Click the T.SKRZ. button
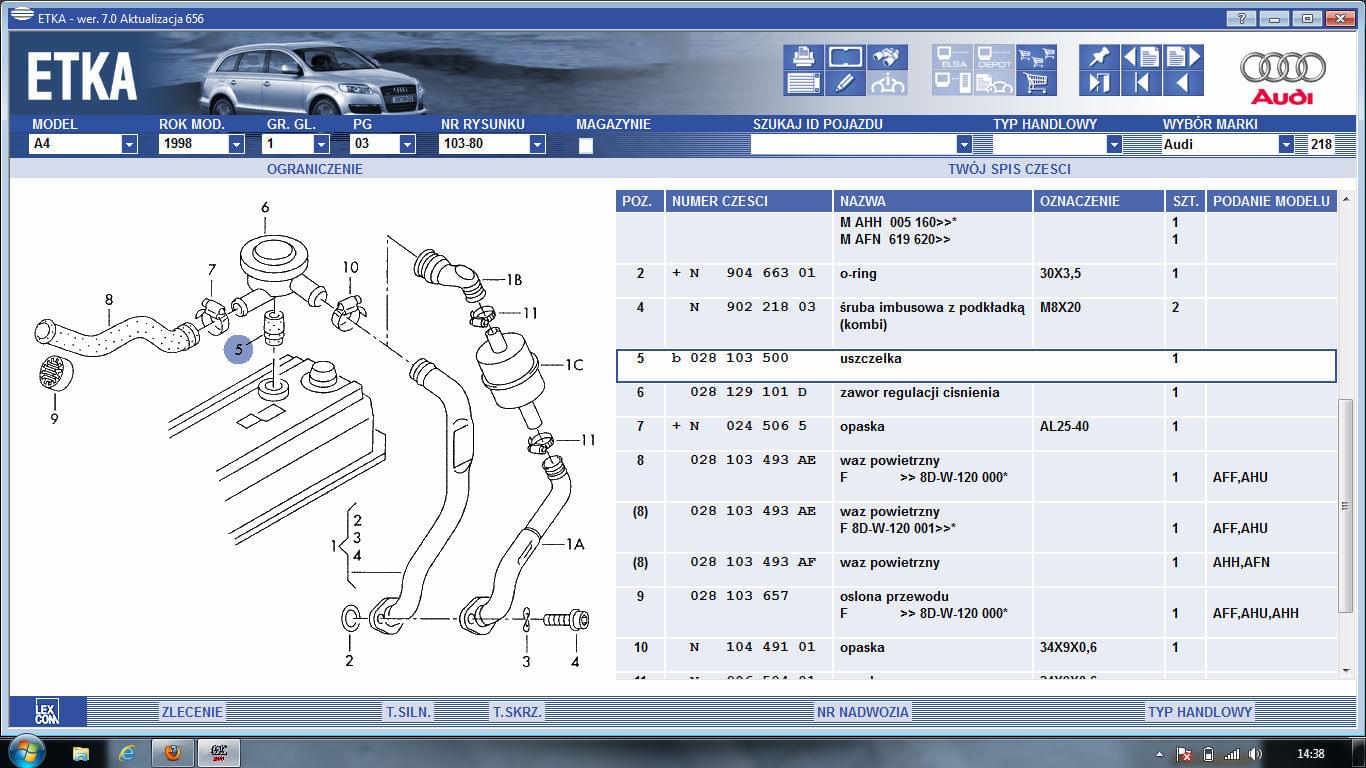This screenshot has width=1366, height=768. pos(517,712)
